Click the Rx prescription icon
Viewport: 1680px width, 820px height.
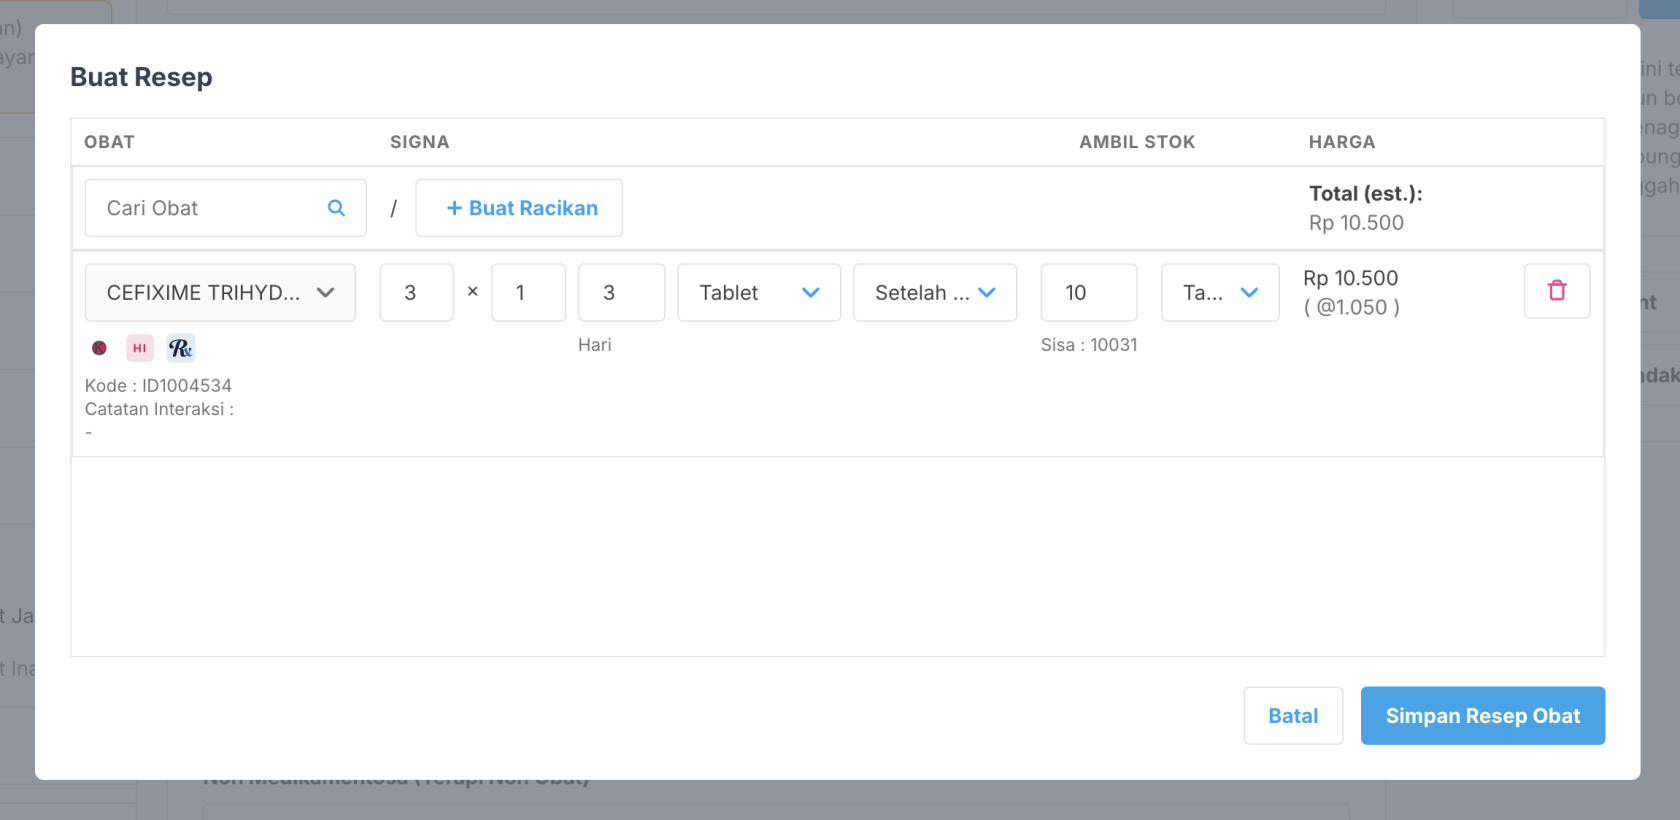[181, 348]
